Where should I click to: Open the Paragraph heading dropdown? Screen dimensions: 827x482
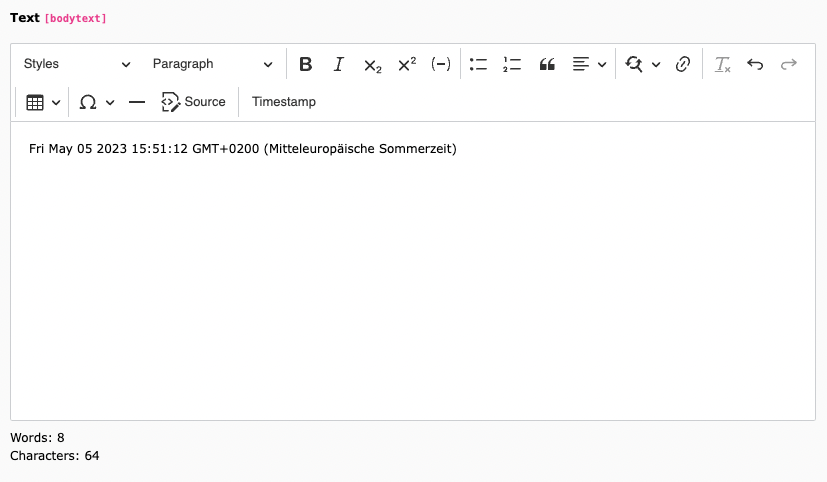212,64
